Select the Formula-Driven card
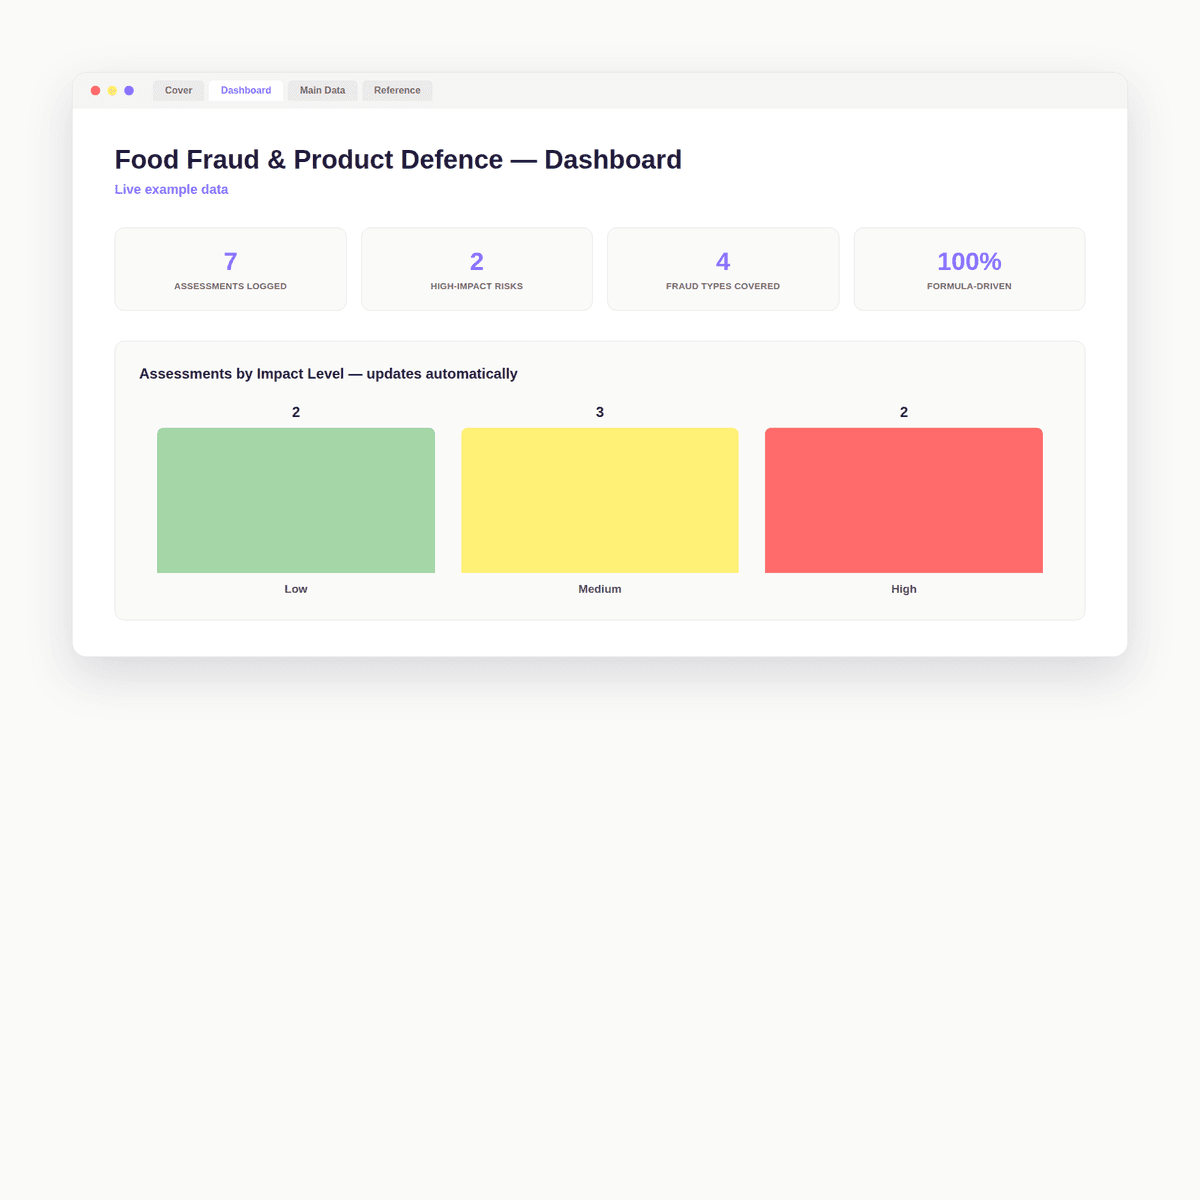Screen dimensions: 1200x1200 tap(969, 269)
